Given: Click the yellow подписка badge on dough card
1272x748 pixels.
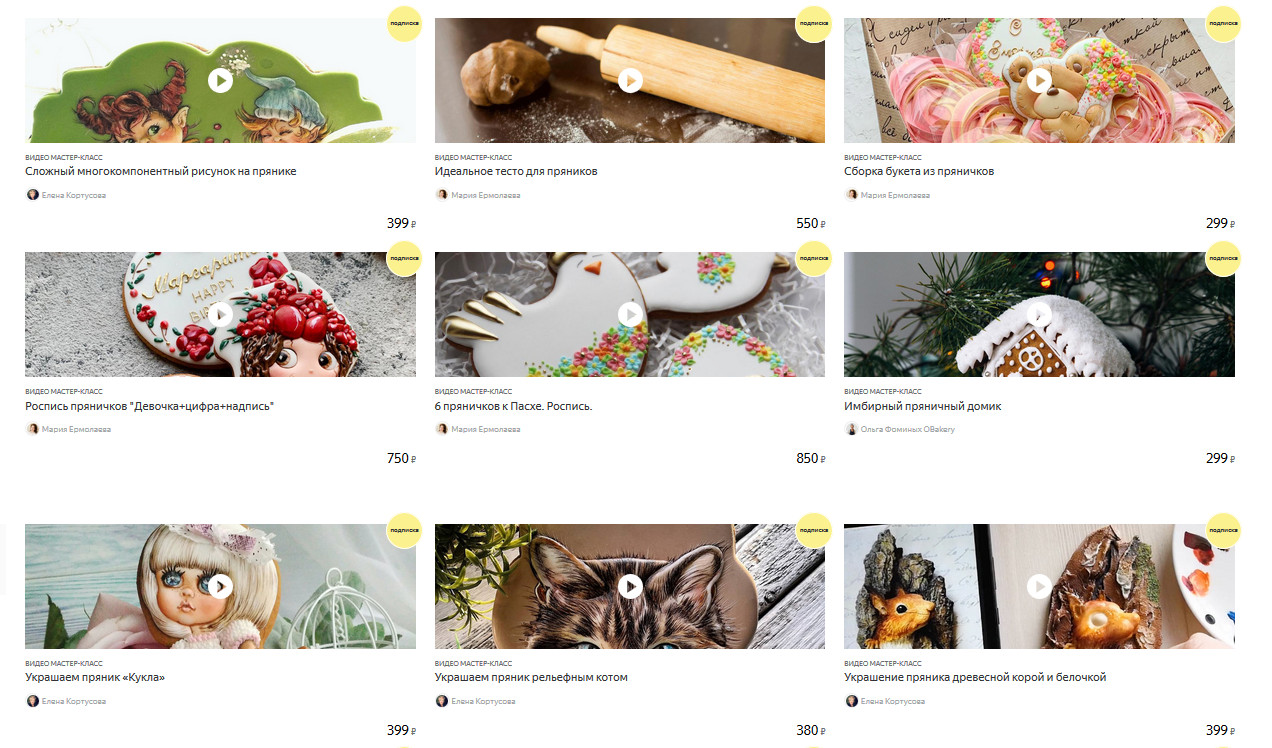Looking at the screenshot, I should pos(813,24).
